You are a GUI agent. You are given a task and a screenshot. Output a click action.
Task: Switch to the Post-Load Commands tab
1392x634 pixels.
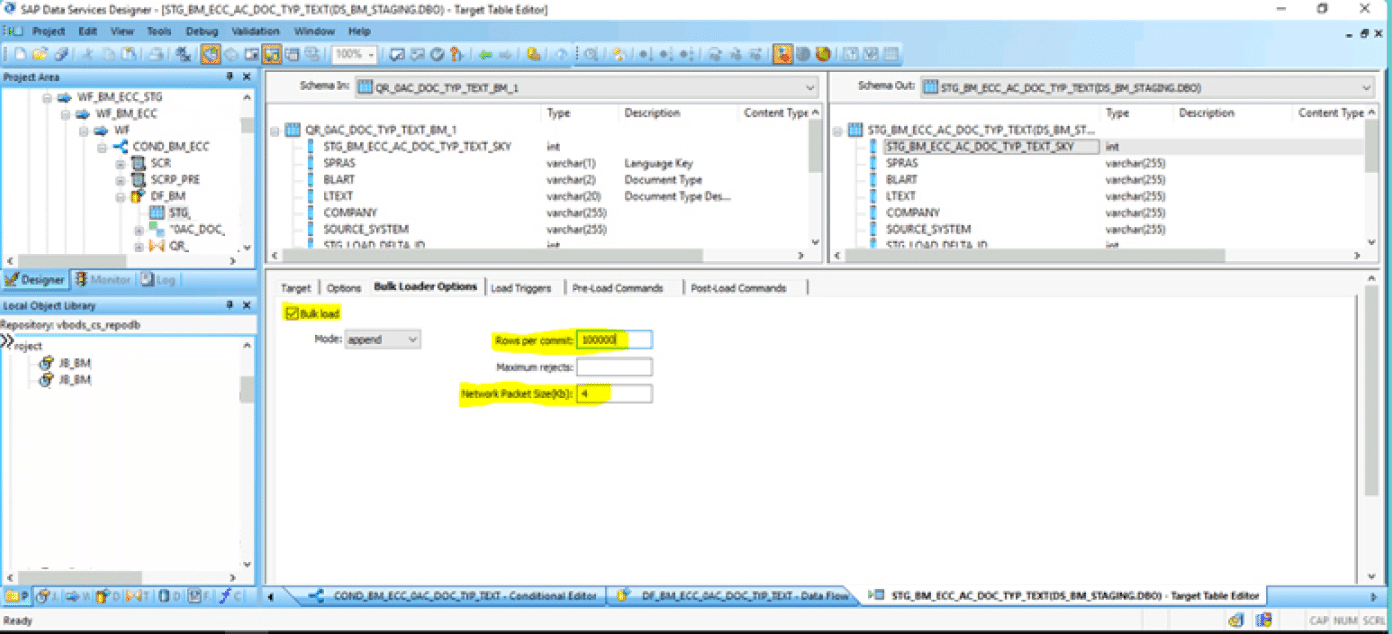[738, 288]
